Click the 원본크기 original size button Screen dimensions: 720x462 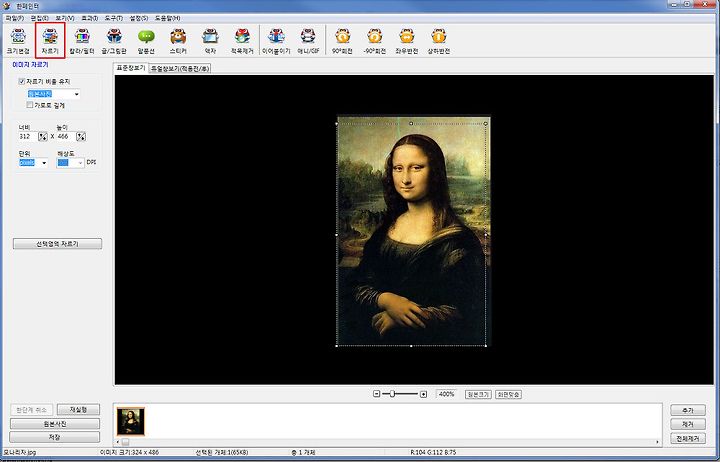pyautogui.click(x=478, y=394)
